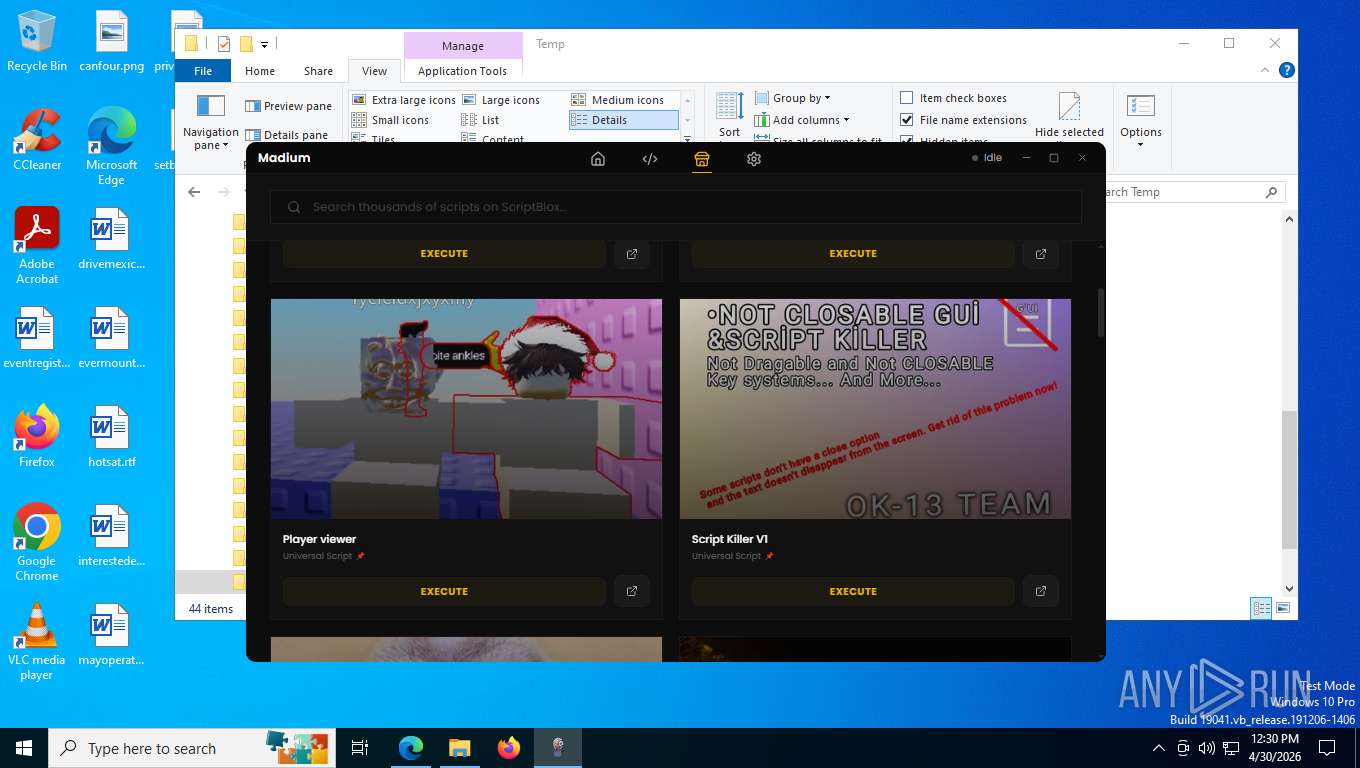Click the Idle status indicator in Madium

[x=987, y=158]
